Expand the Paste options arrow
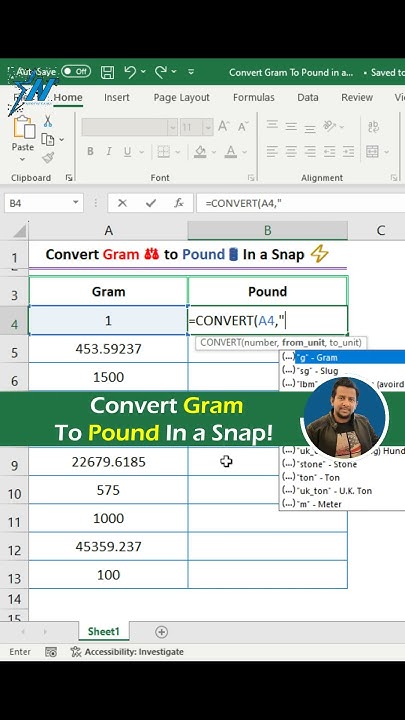 [x=22, y=159]
